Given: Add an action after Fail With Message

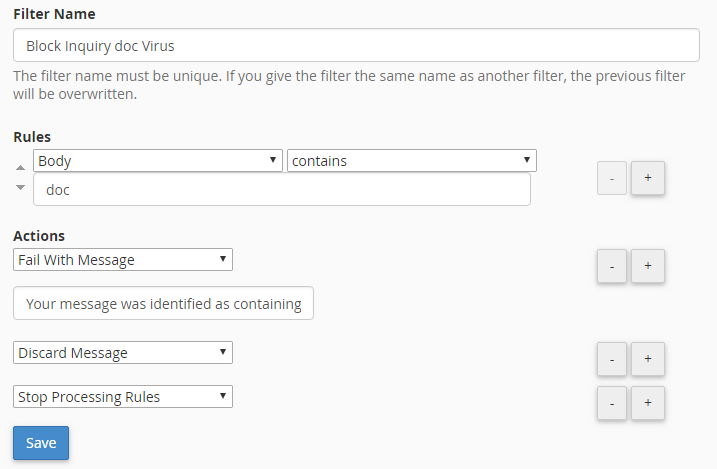Looking at the screenshot, I should point(647,266).
